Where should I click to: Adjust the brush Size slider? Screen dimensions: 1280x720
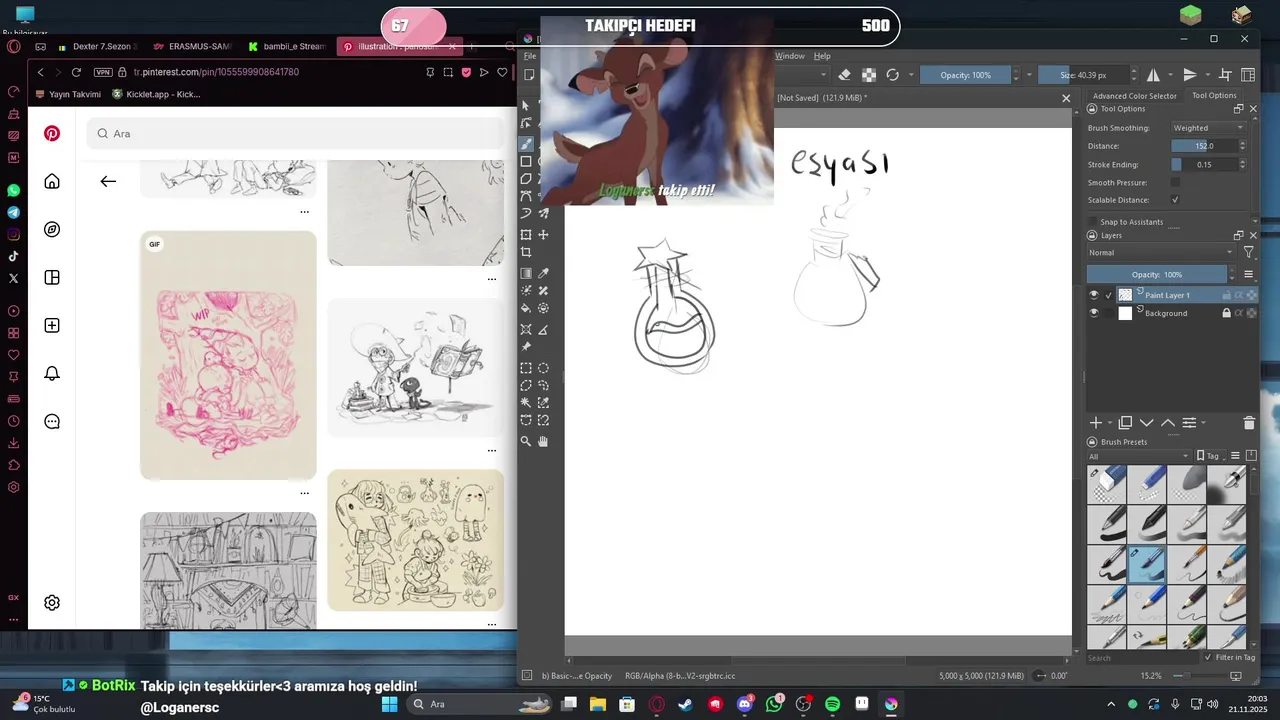(1085, 75)
